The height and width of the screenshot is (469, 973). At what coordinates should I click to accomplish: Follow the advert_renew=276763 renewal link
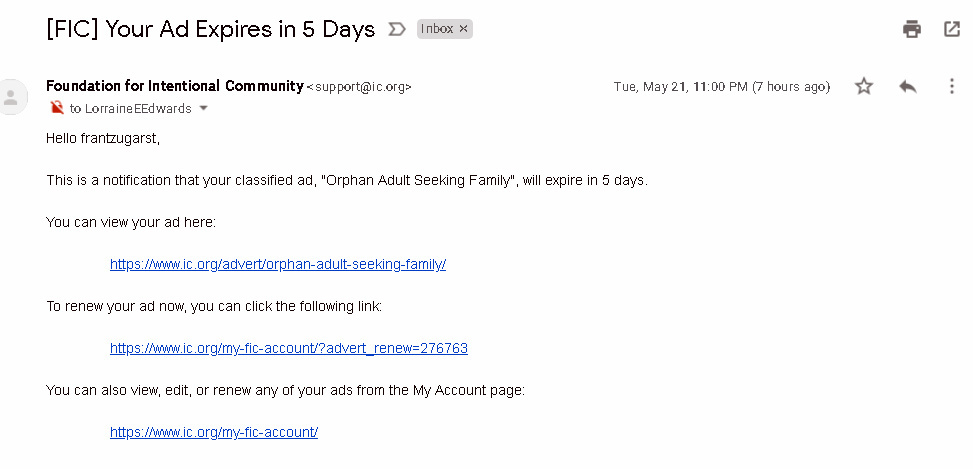[x=289, y=348]
